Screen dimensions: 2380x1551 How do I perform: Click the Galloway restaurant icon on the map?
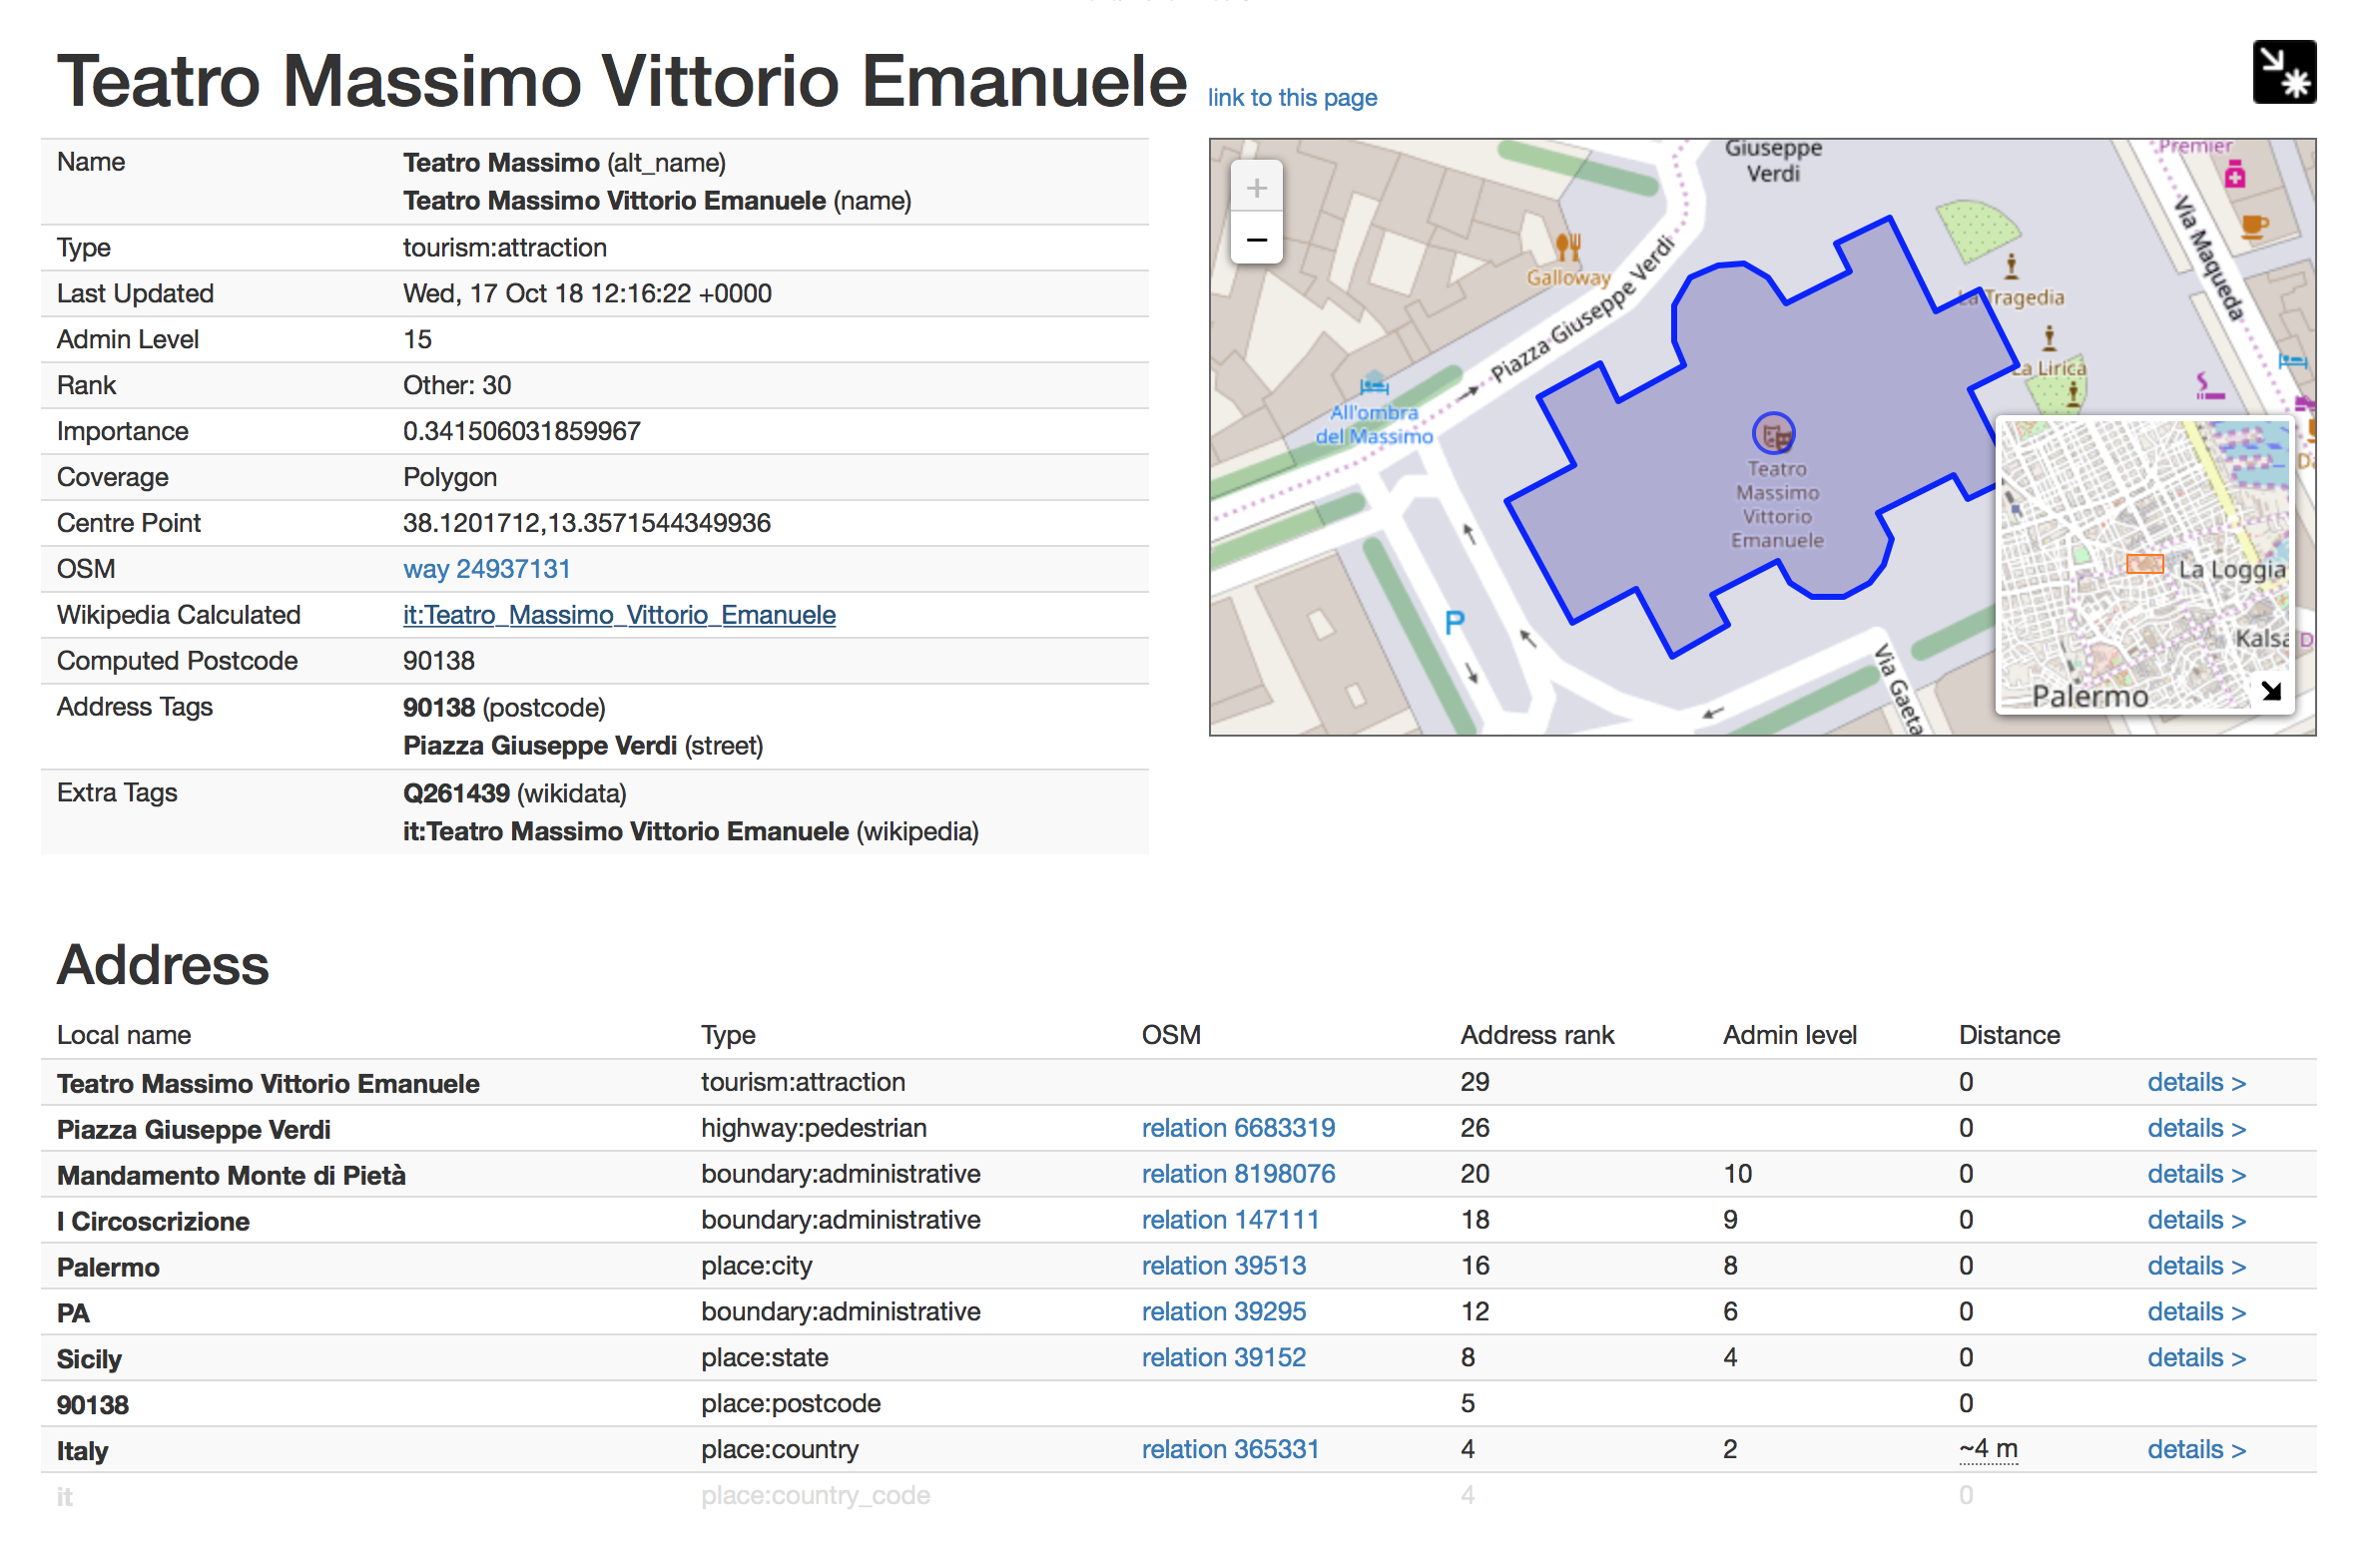[x=1567, y=246]
